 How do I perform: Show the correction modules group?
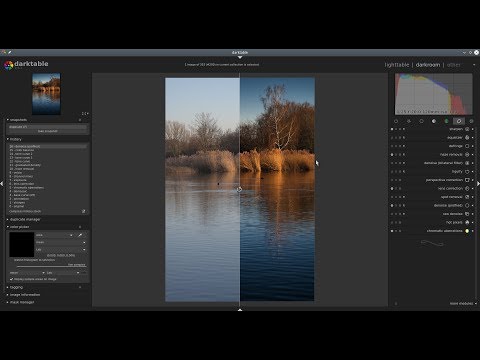(459, 121)
